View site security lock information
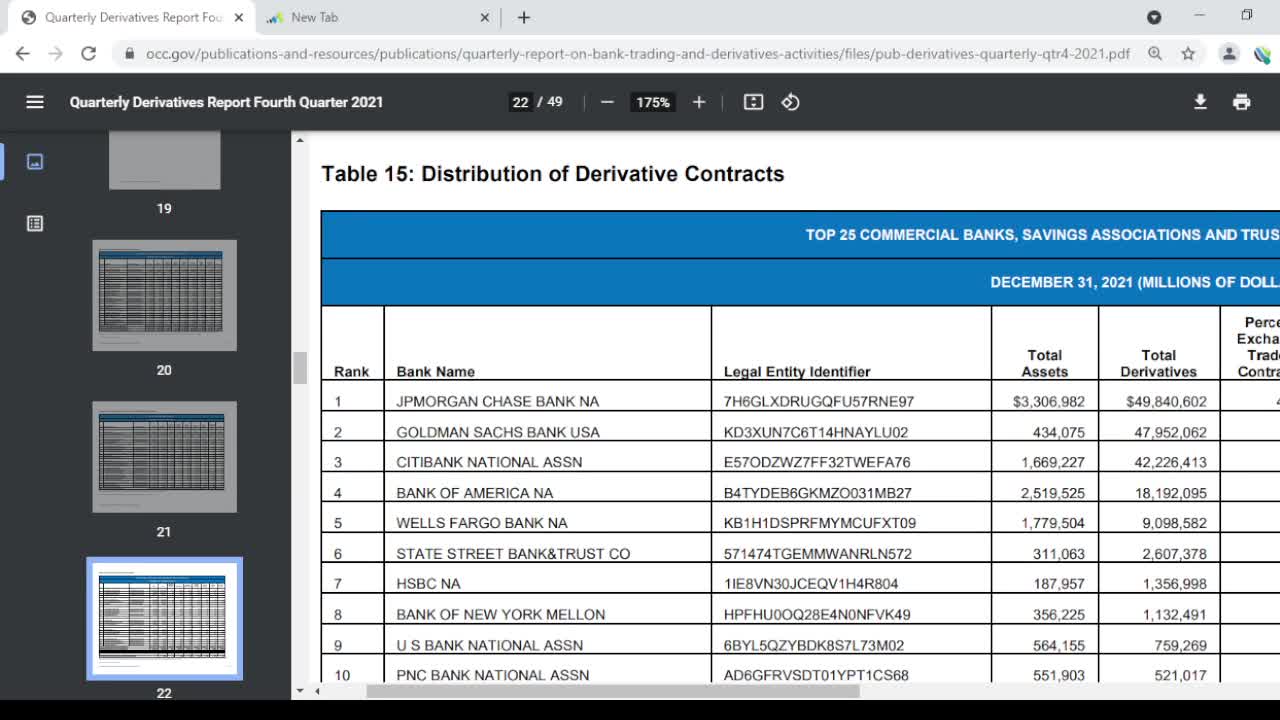 128,54
